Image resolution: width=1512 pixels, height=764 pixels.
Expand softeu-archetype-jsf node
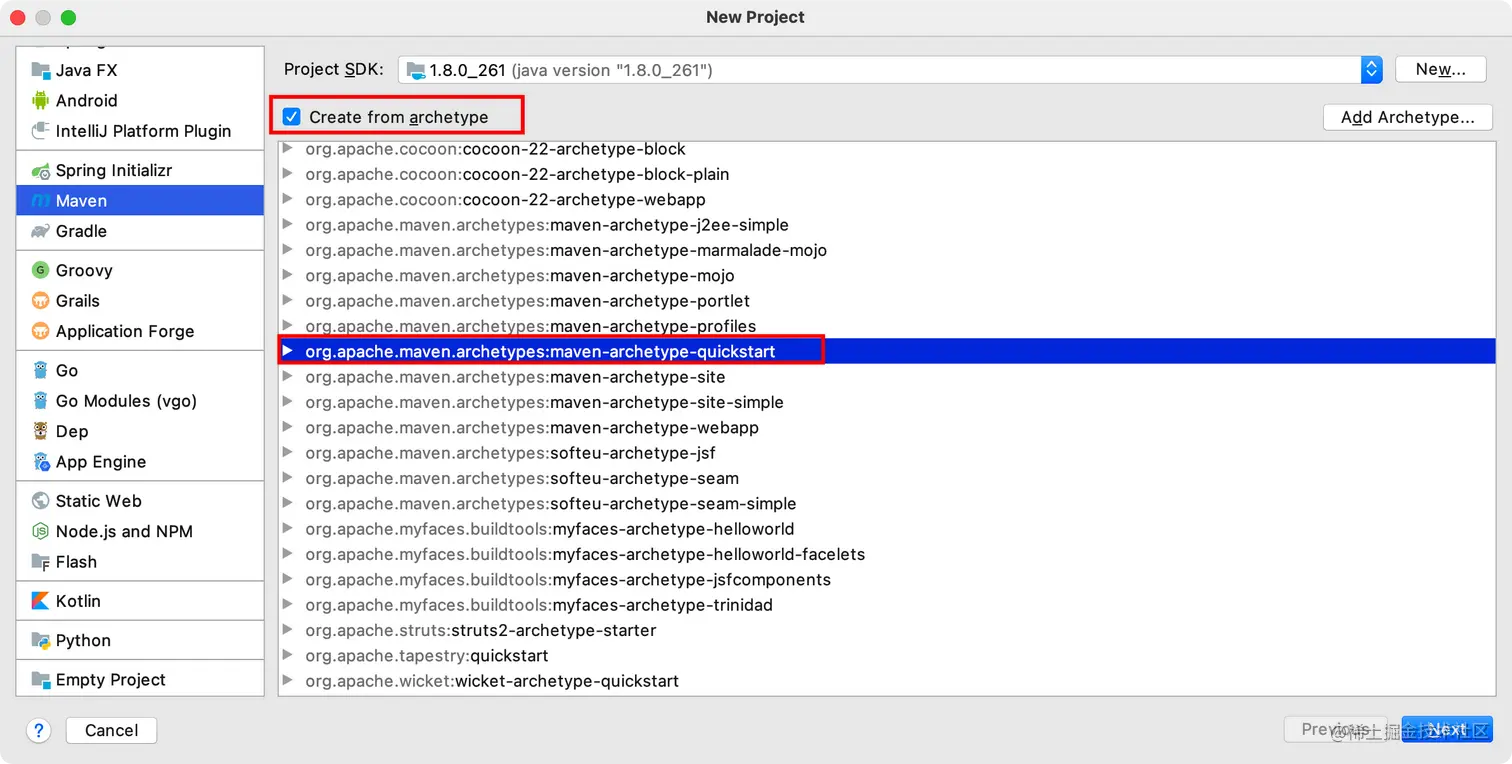(x=288, y=453)
